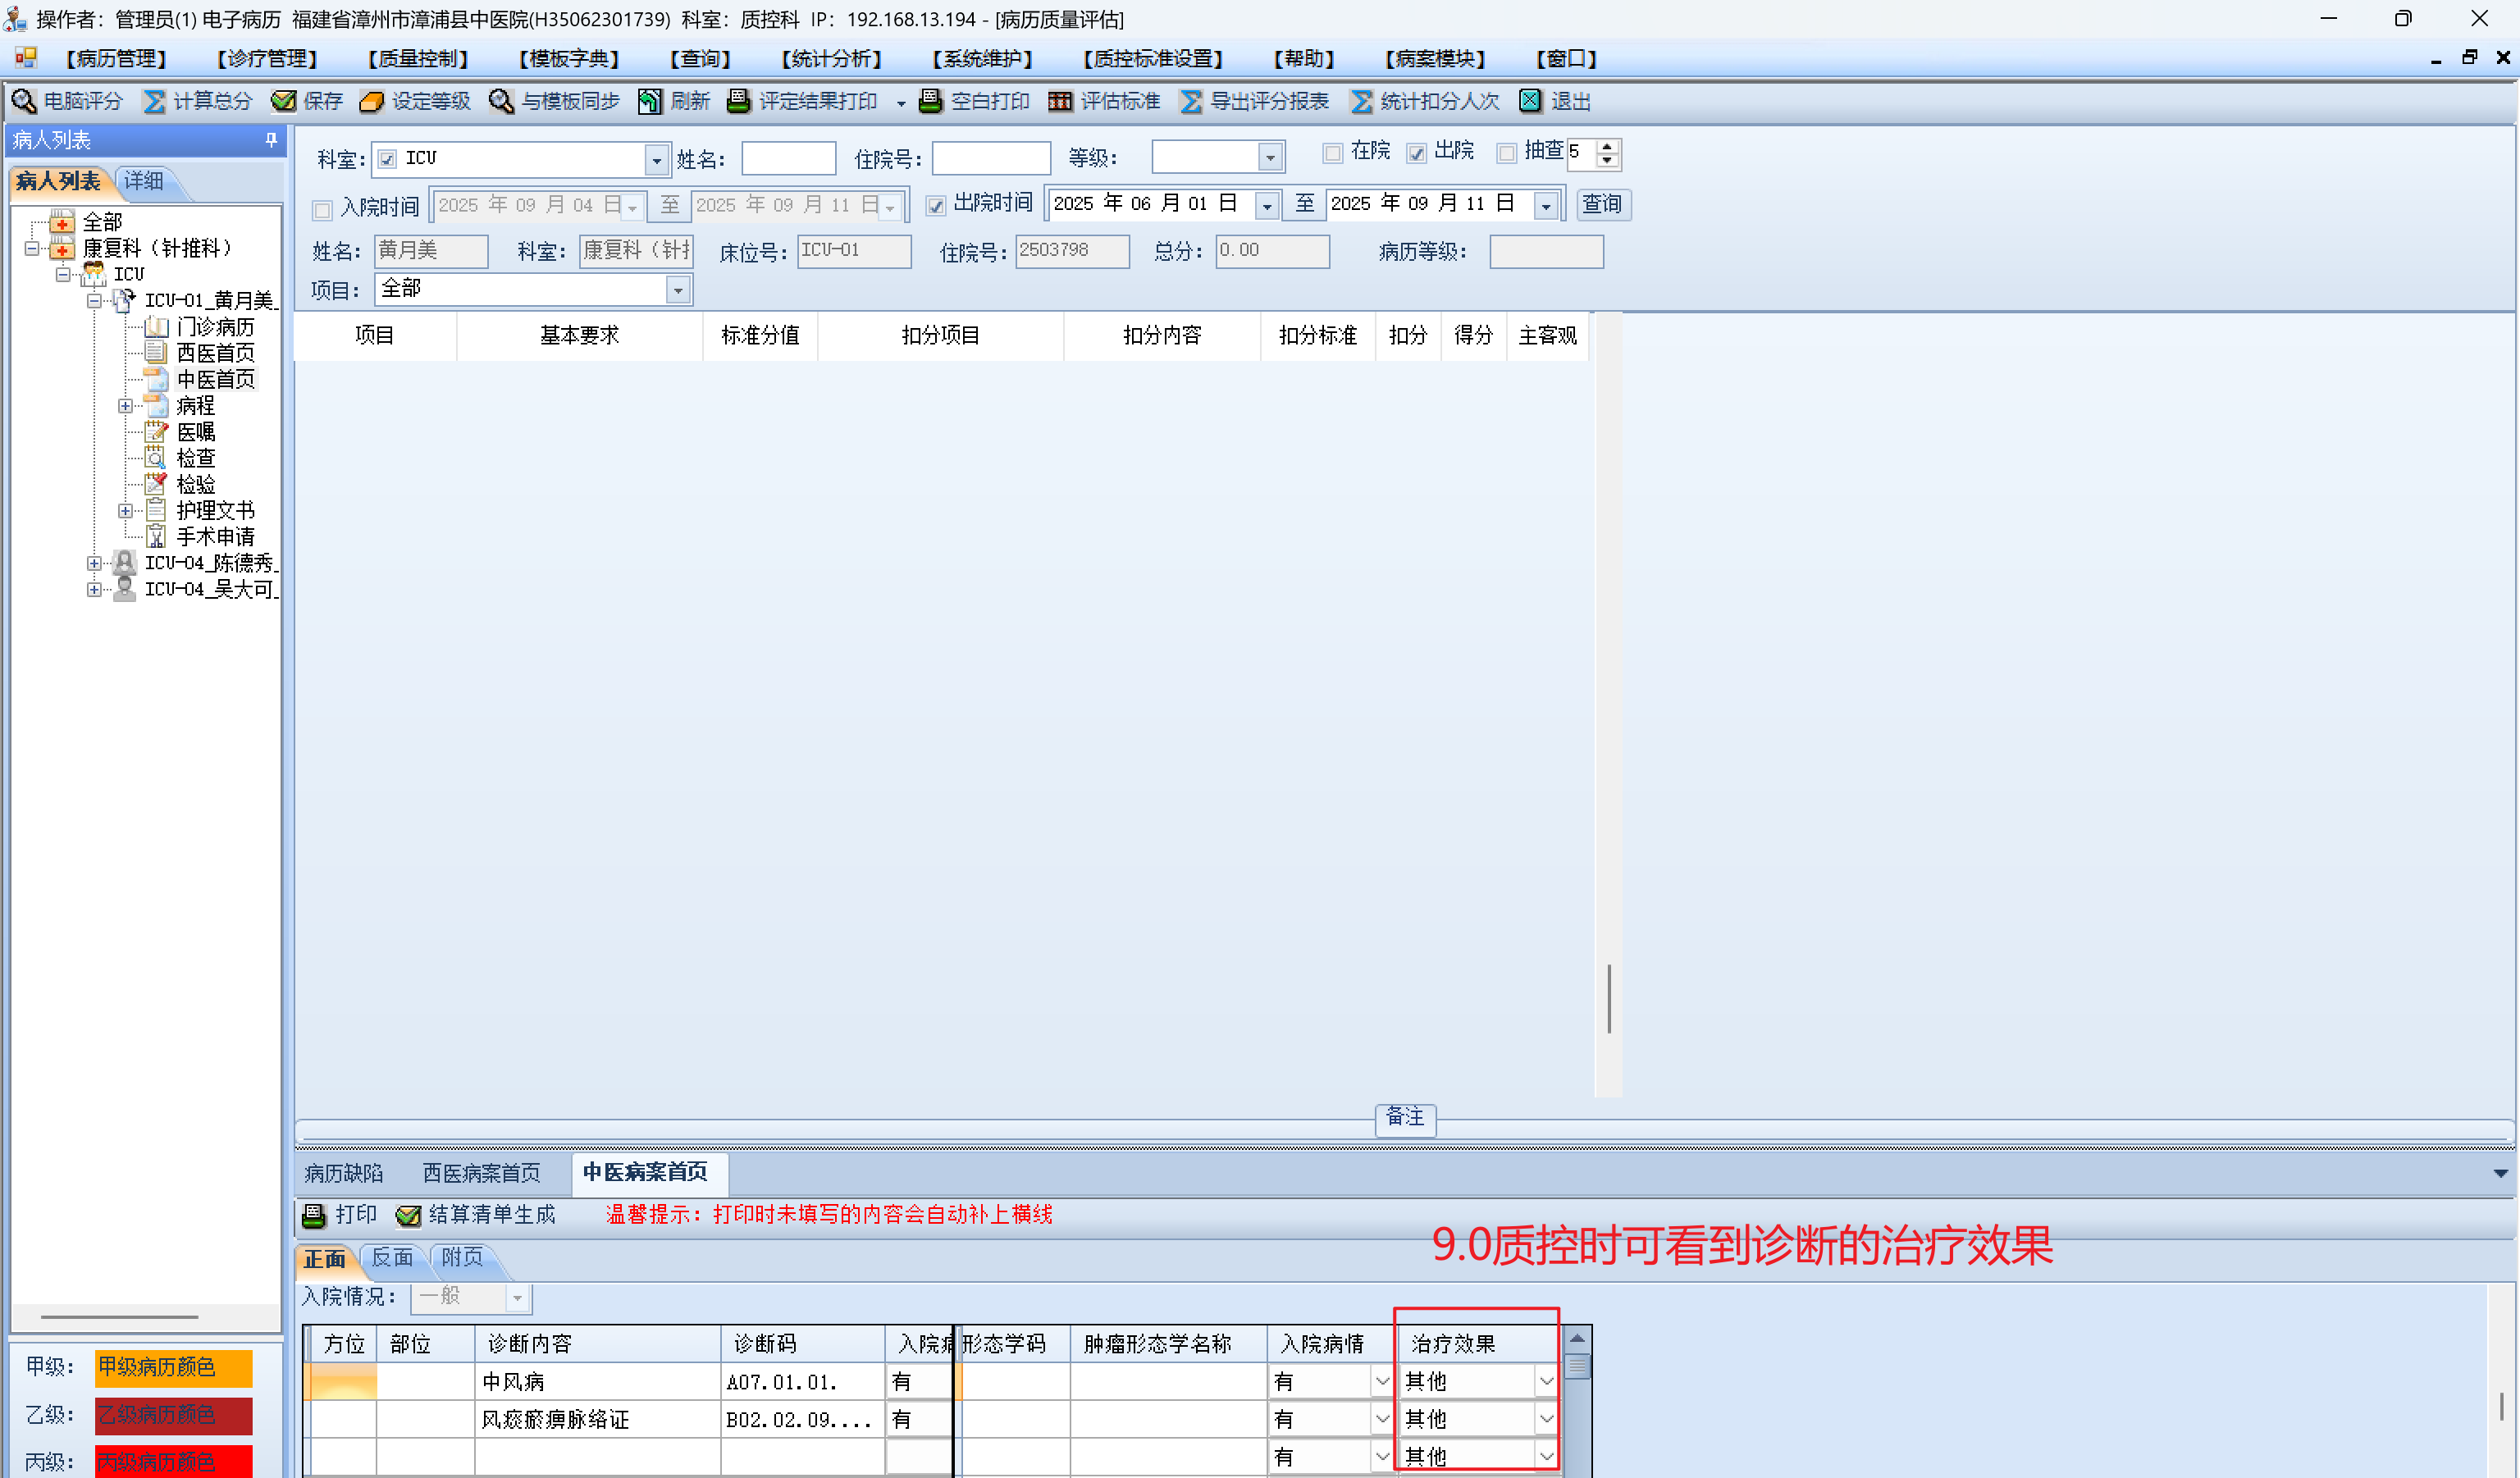
Task: Open the 项目 dropdown showing 全部
Action: coord(678,290)
